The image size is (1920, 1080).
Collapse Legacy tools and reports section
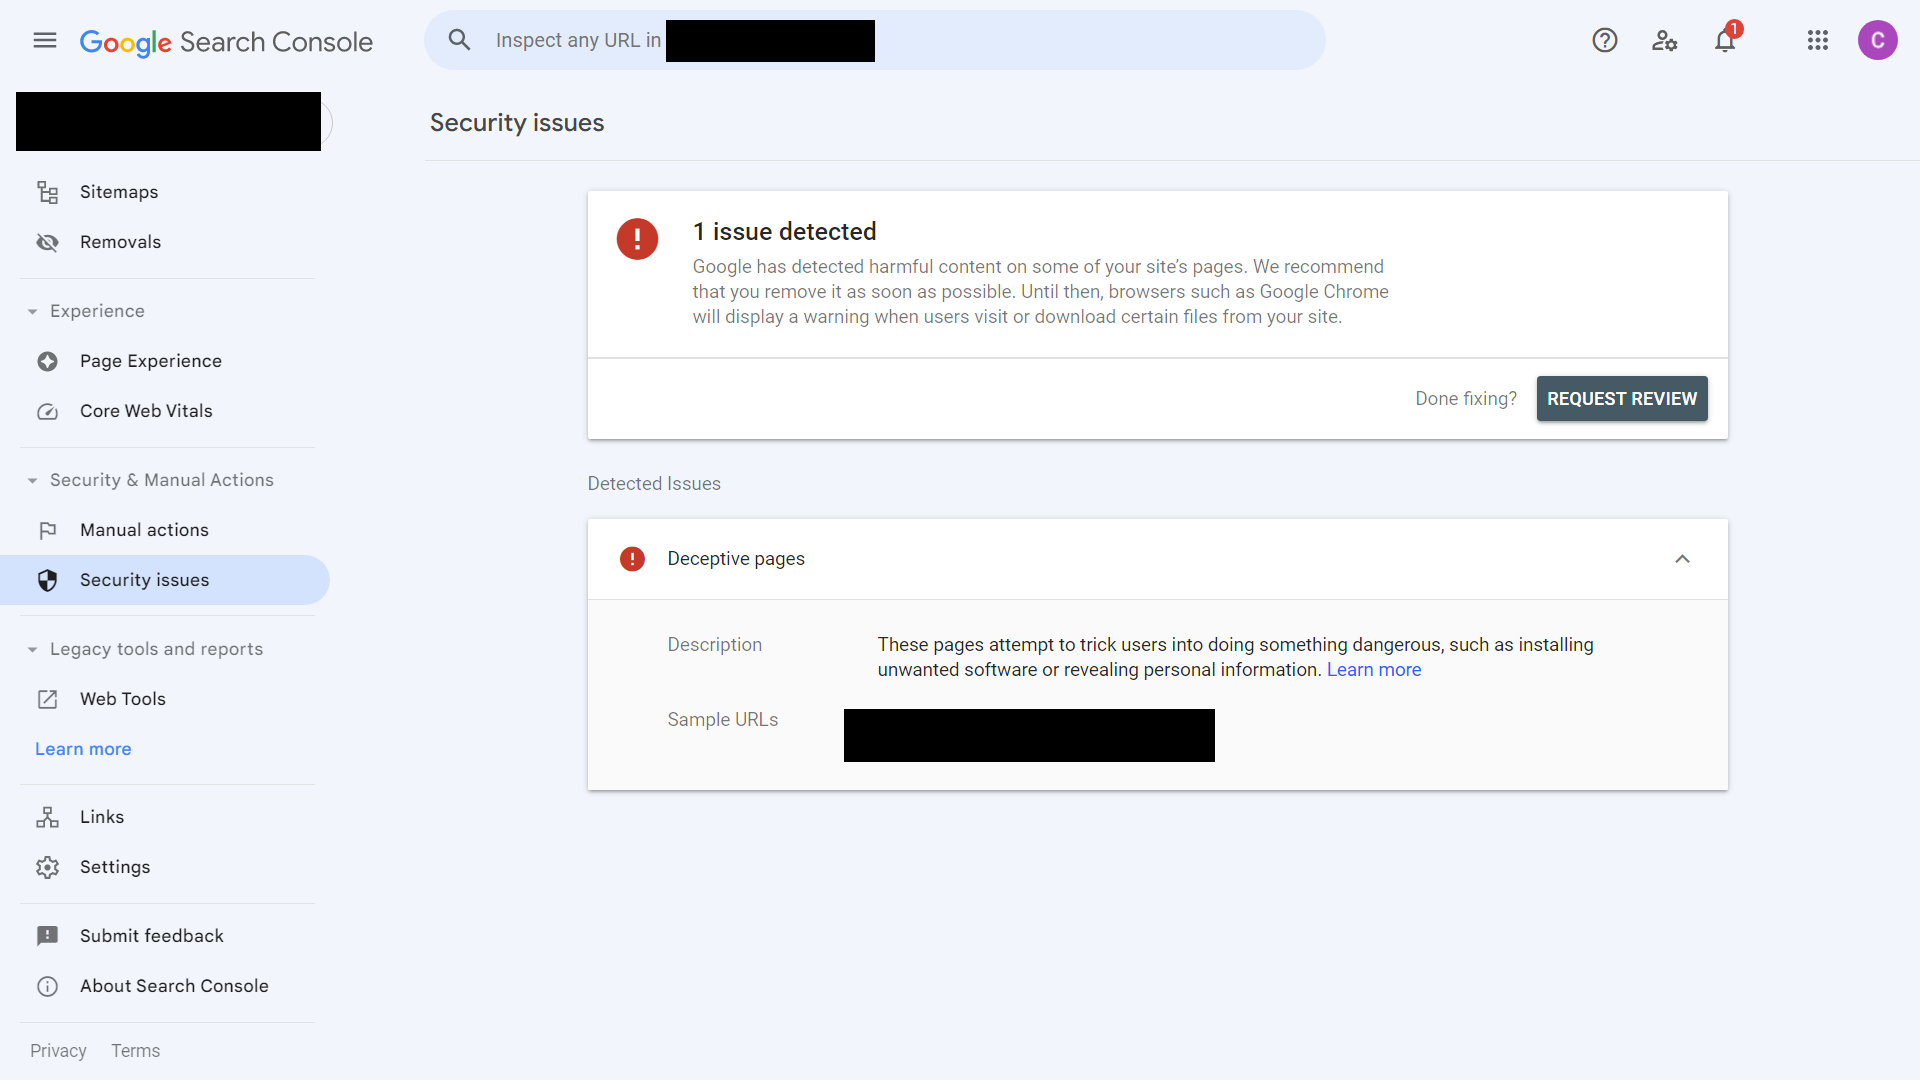(31, 649)
